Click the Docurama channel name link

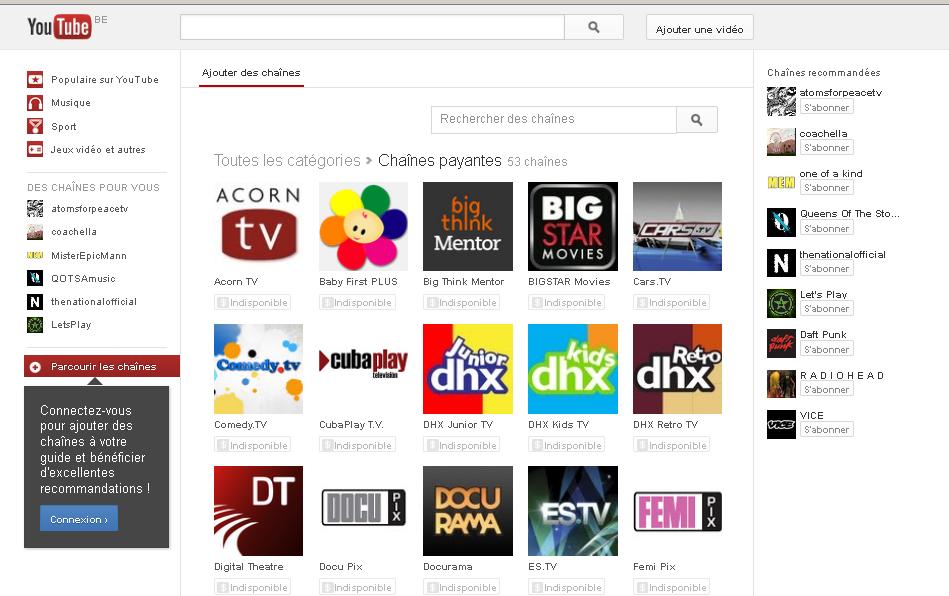[448, 567]
